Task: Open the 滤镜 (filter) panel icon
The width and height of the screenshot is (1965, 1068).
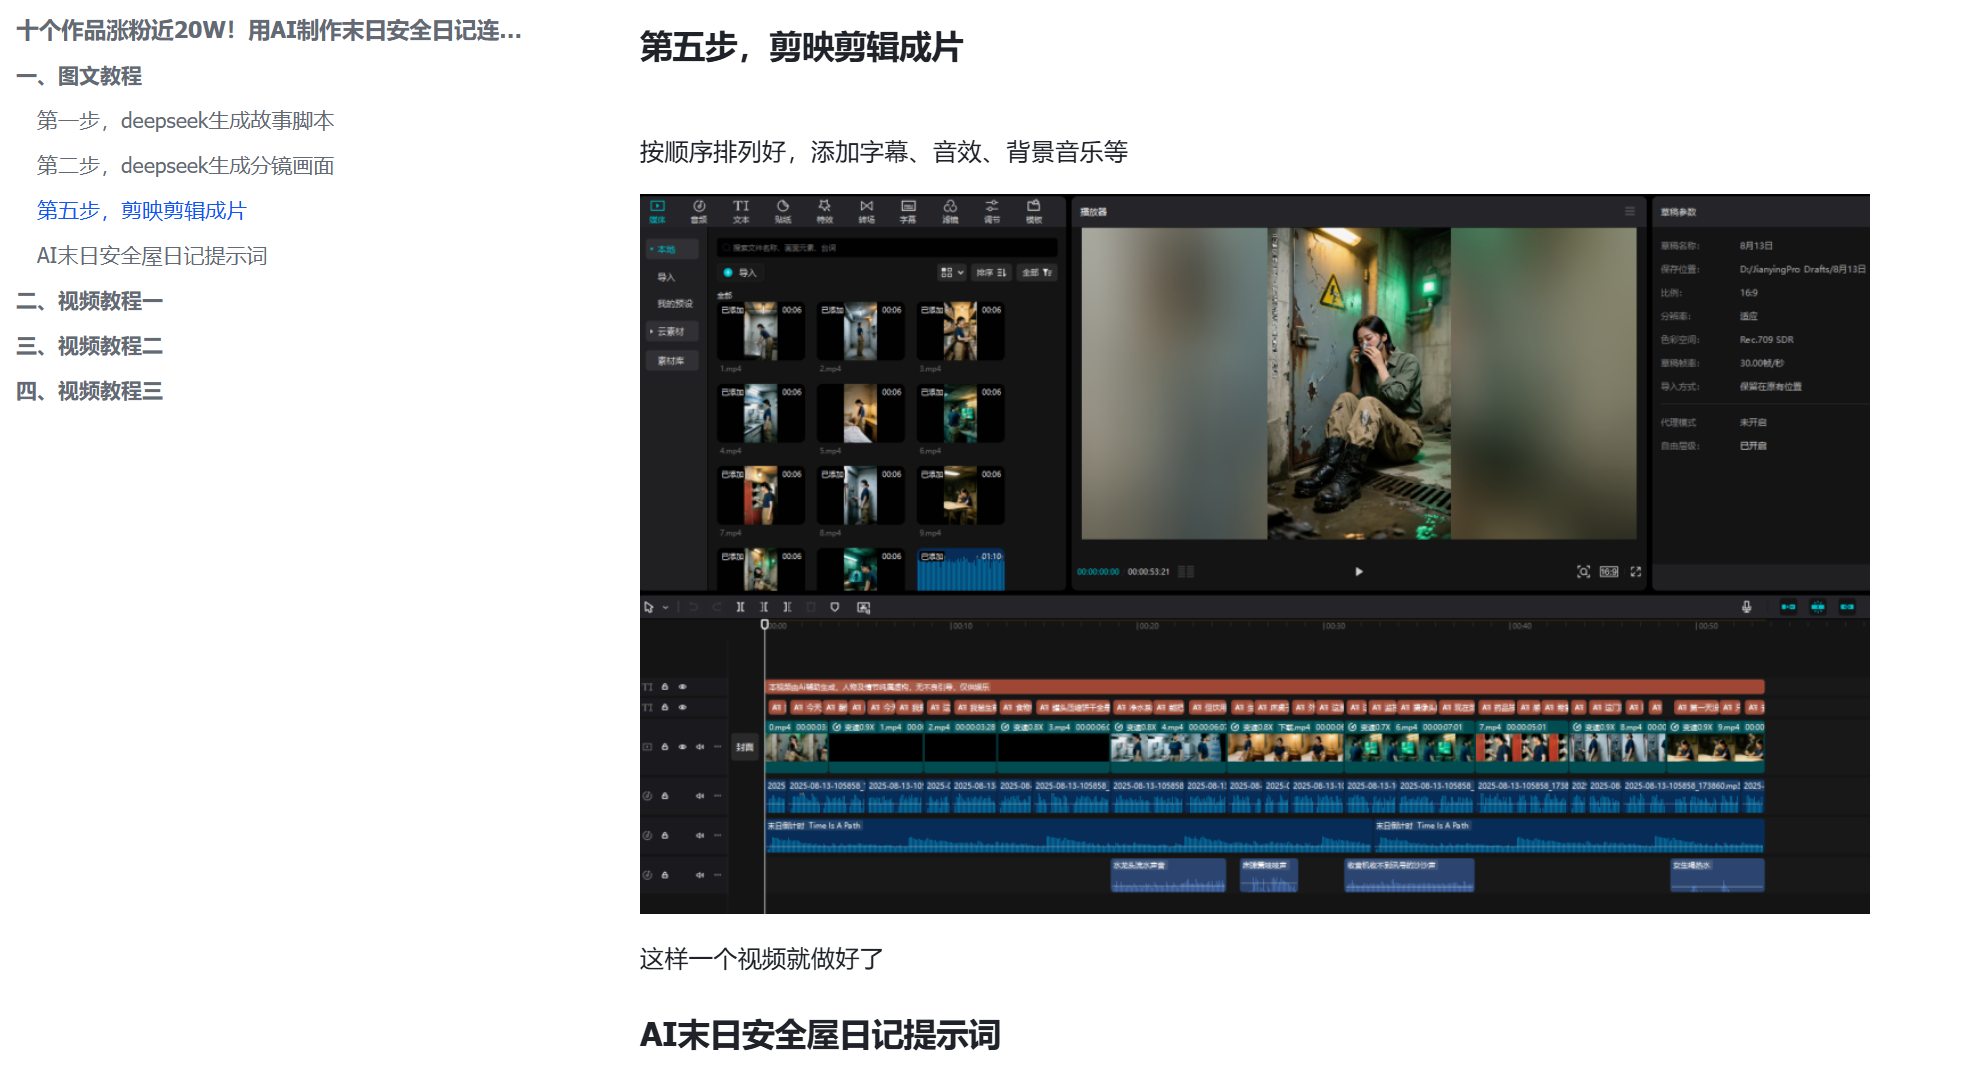Action: pos(951,210)
